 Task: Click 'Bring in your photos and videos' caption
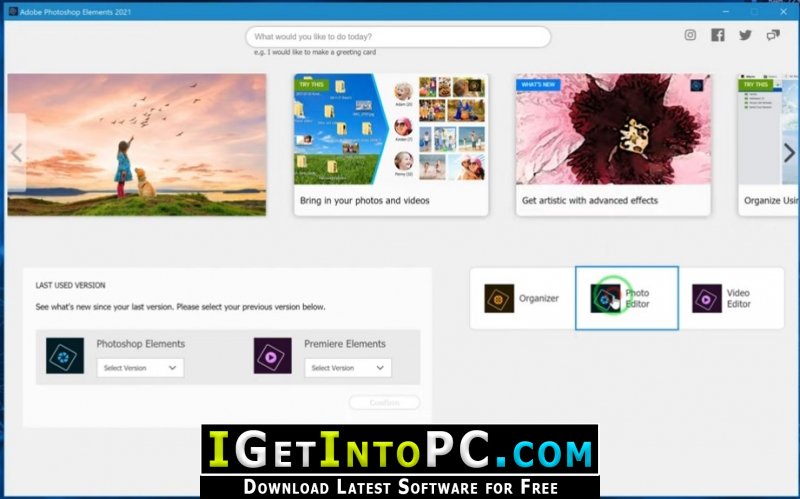(364, 201)
